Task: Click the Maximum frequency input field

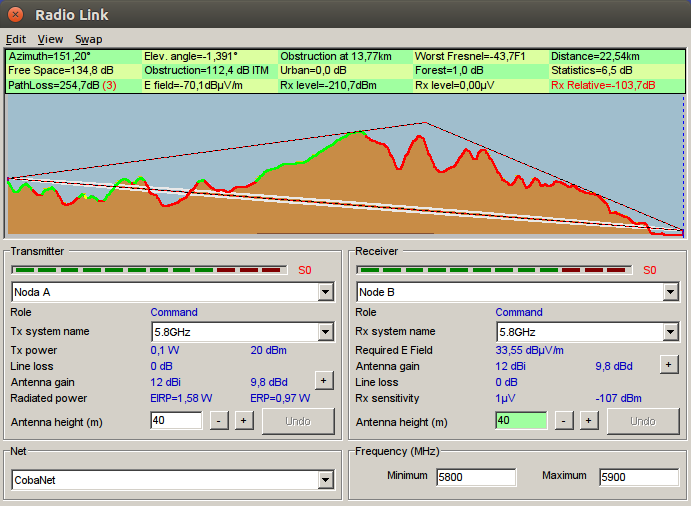Action: pyautogui.click(x=637, y=477)
